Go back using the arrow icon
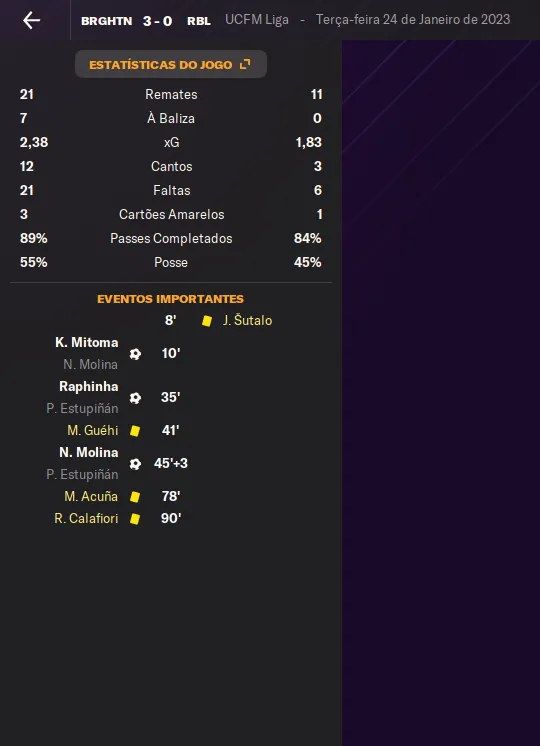Screen dimensions: 540x746 click(x=31, y=20)
